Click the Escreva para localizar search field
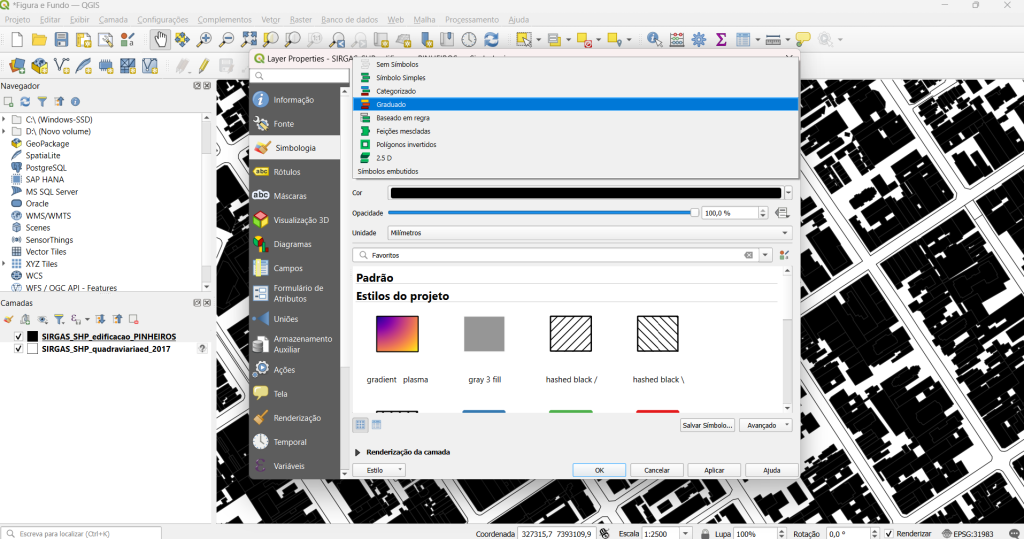 (x=82, y=534)
